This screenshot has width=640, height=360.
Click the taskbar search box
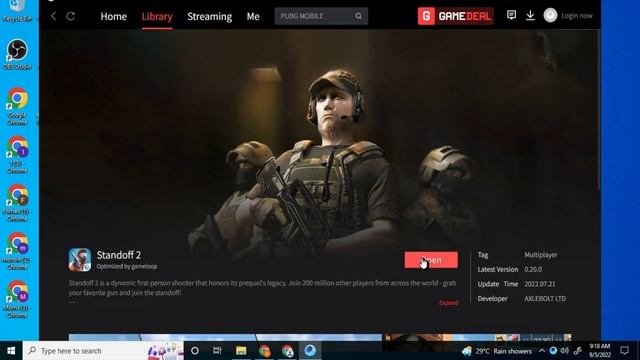pyautogui.click(x=103, y=351)
